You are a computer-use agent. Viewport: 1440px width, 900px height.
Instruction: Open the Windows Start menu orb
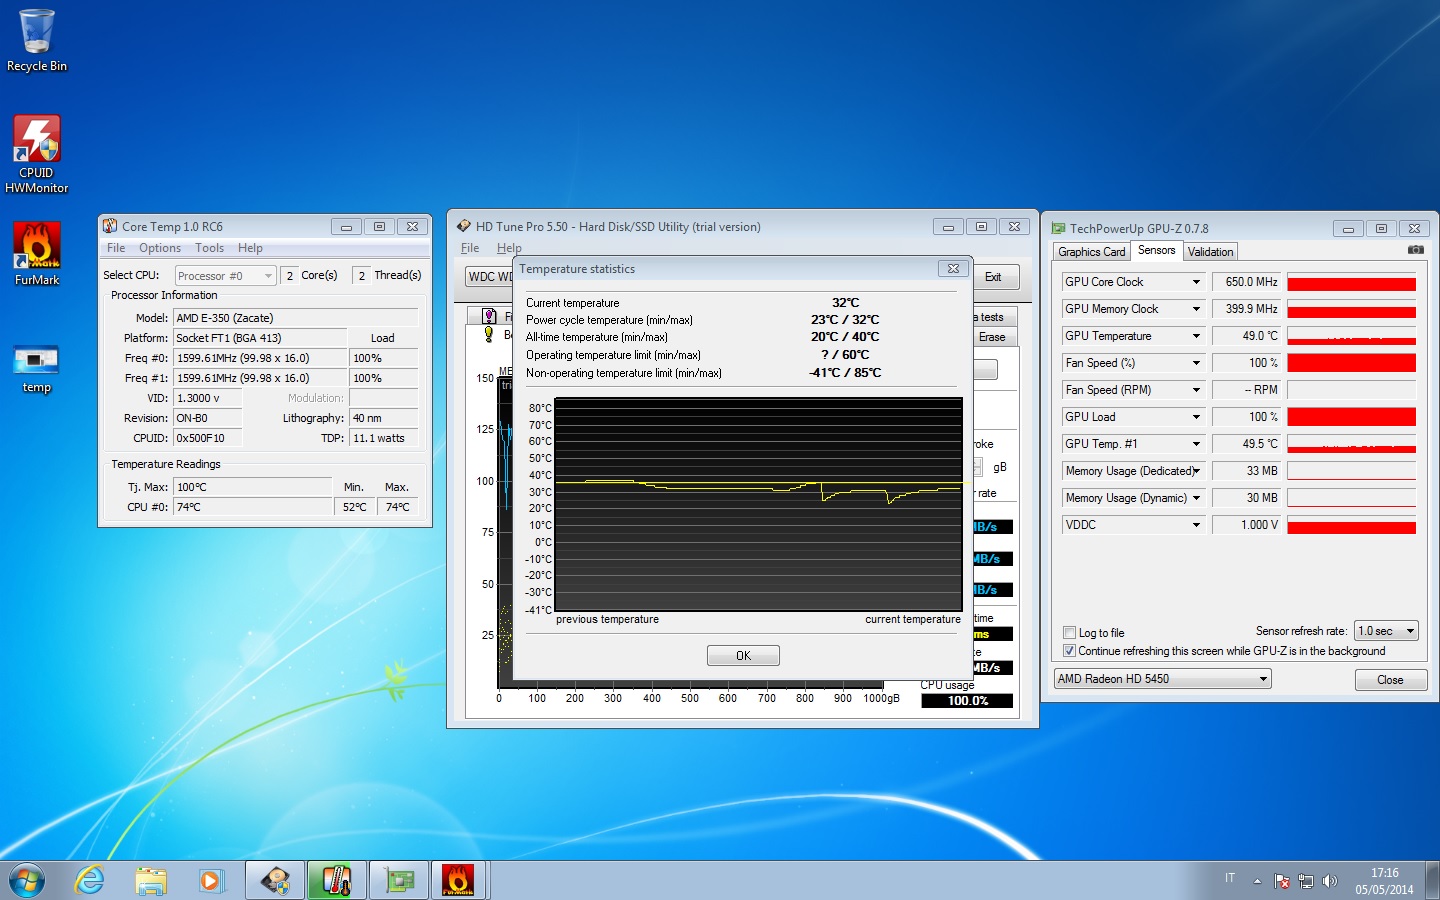[x=27, y=880]
